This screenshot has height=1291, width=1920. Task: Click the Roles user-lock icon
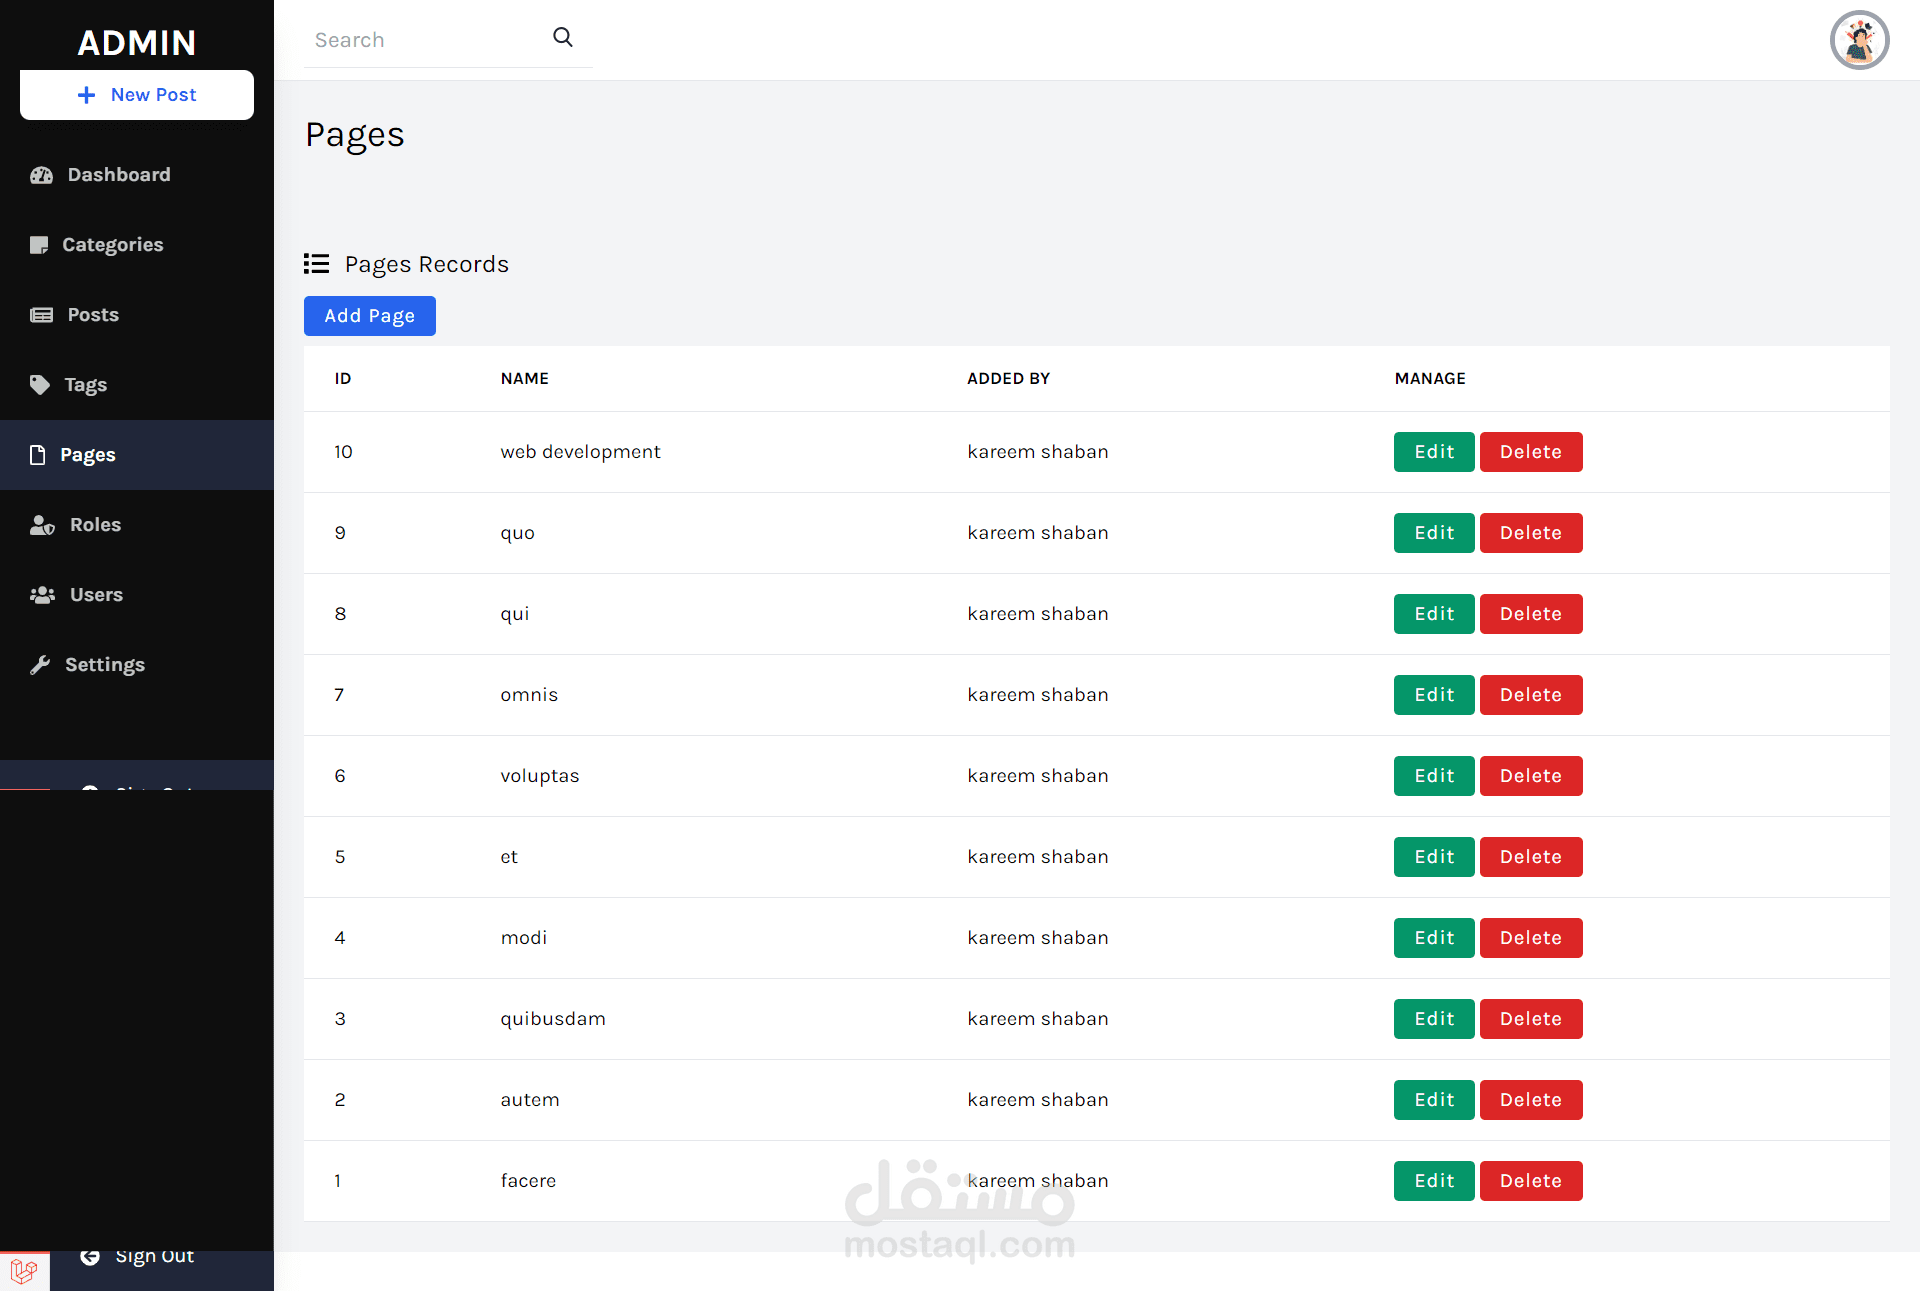42,525
